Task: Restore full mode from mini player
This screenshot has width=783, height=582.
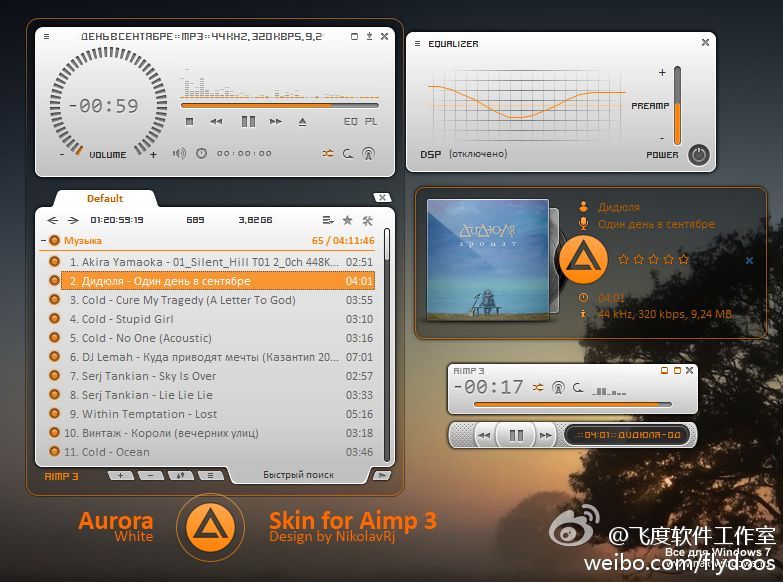Action: 677,370
